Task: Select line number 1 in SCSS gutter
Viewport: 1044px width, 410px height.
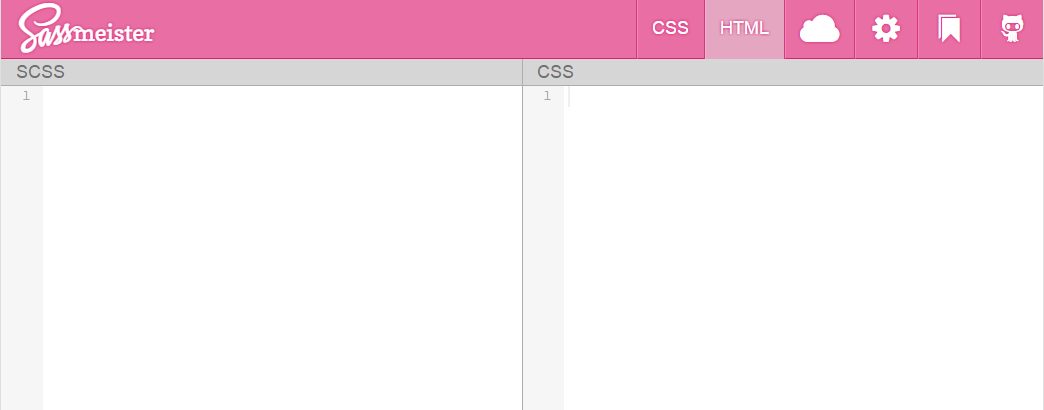Action: (26, 96)
